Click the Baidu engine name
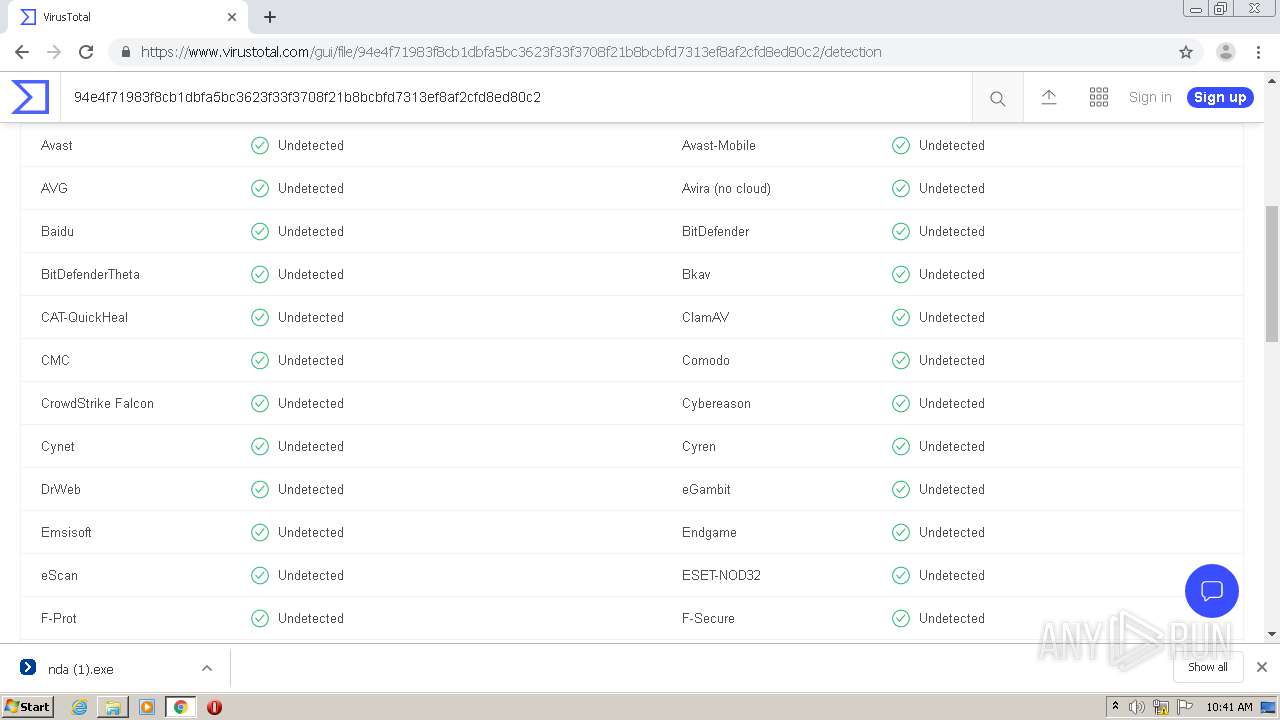This screenshot has height=720, width=1280. (57, 231)
